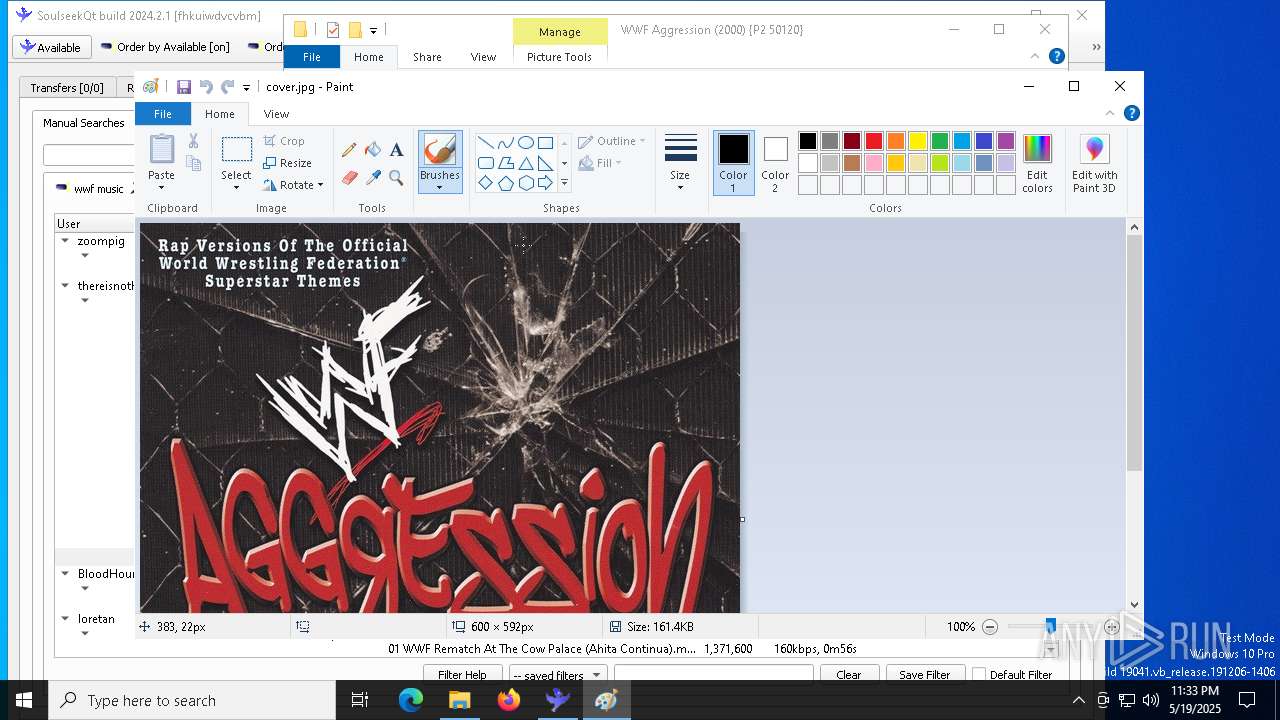Pick the red color in palette
This screenshot has height=720, width=1280.
[x=874, y=141]
